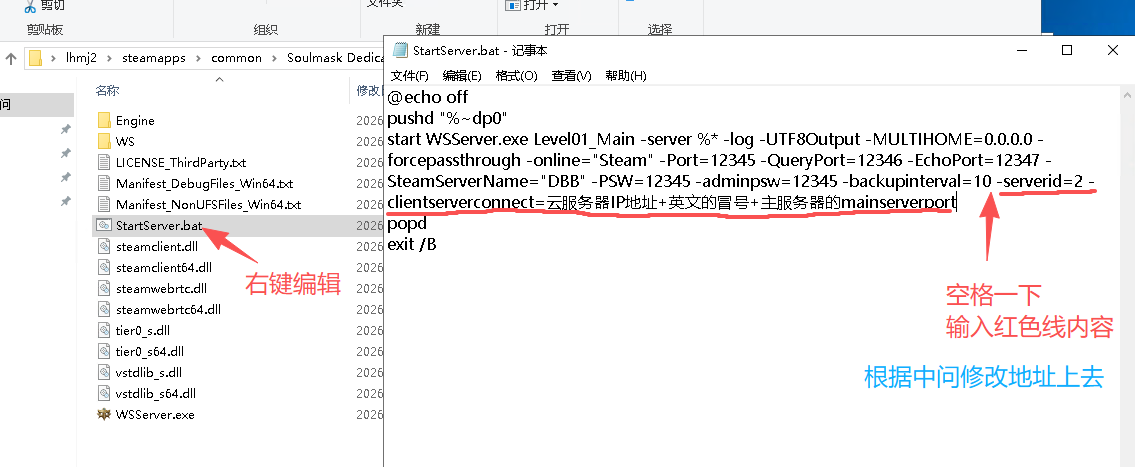Open the 文件(F) menu in Notepad

point(409,75)
